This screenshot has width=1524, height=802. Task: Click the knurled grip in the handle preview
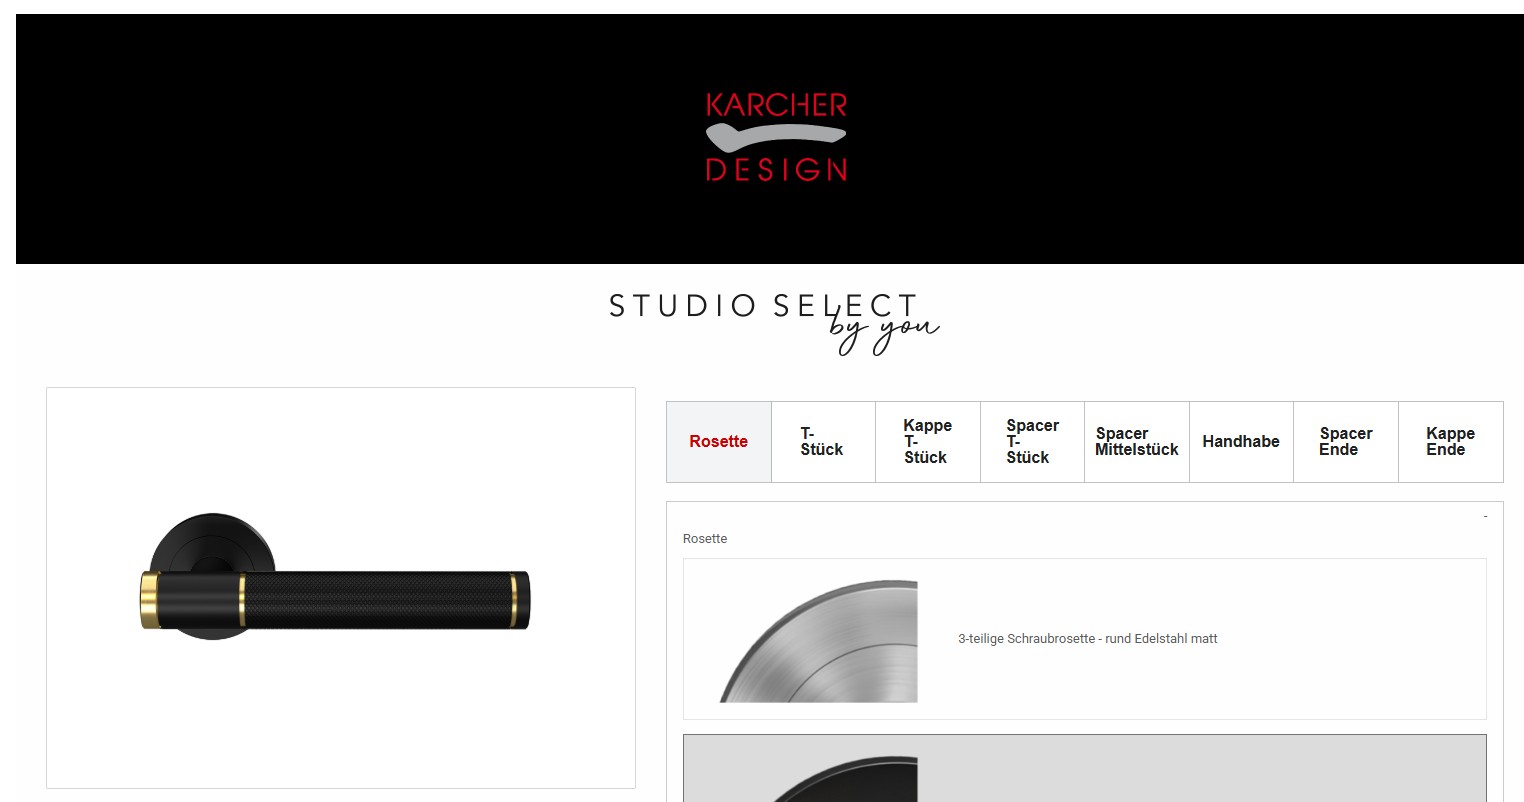[378, 600]
